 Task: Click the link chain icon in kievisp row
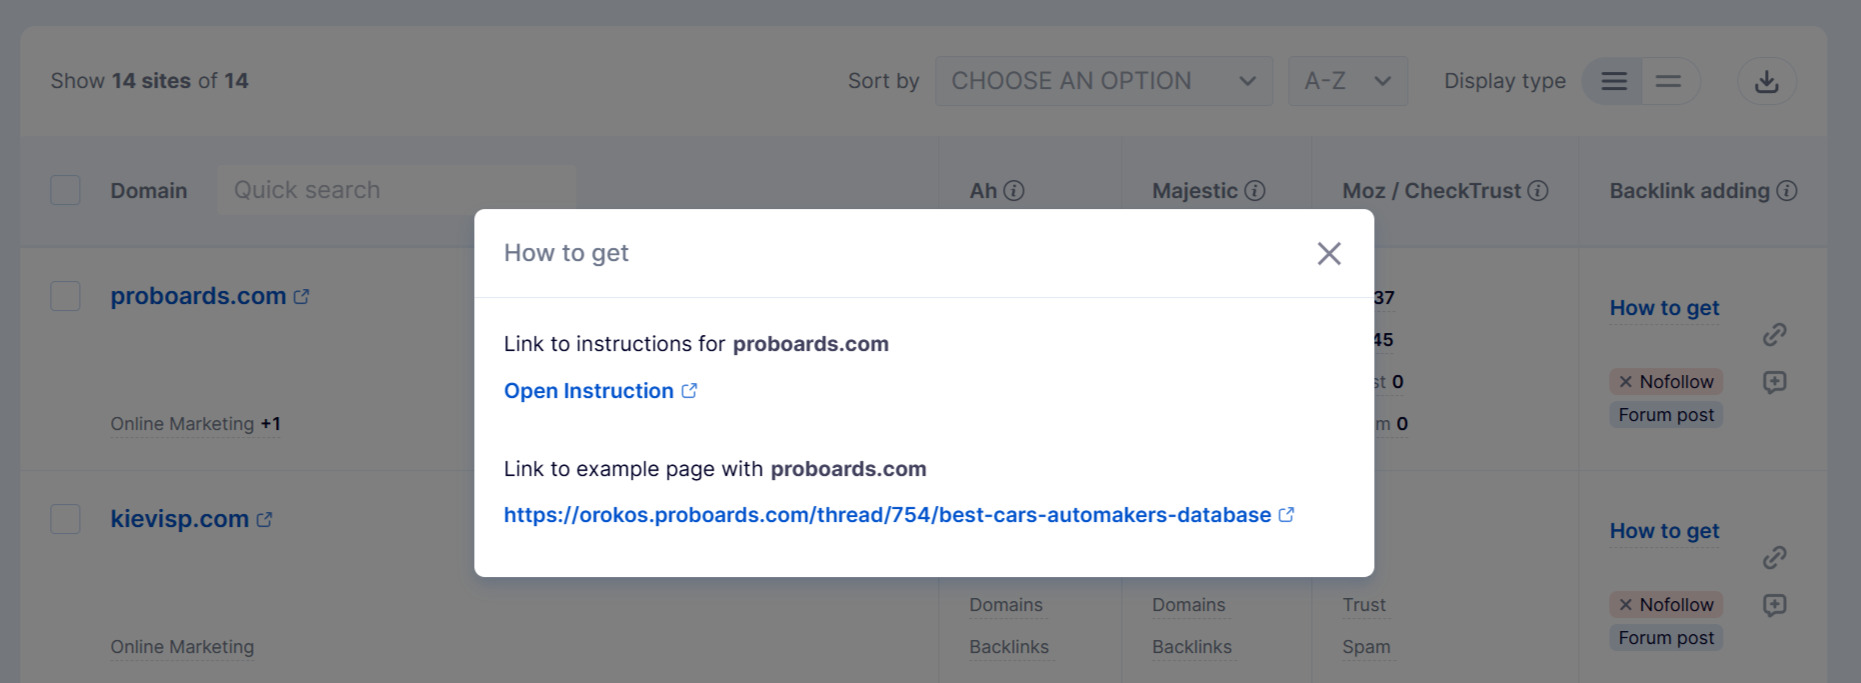click(x=1775, y=557)
